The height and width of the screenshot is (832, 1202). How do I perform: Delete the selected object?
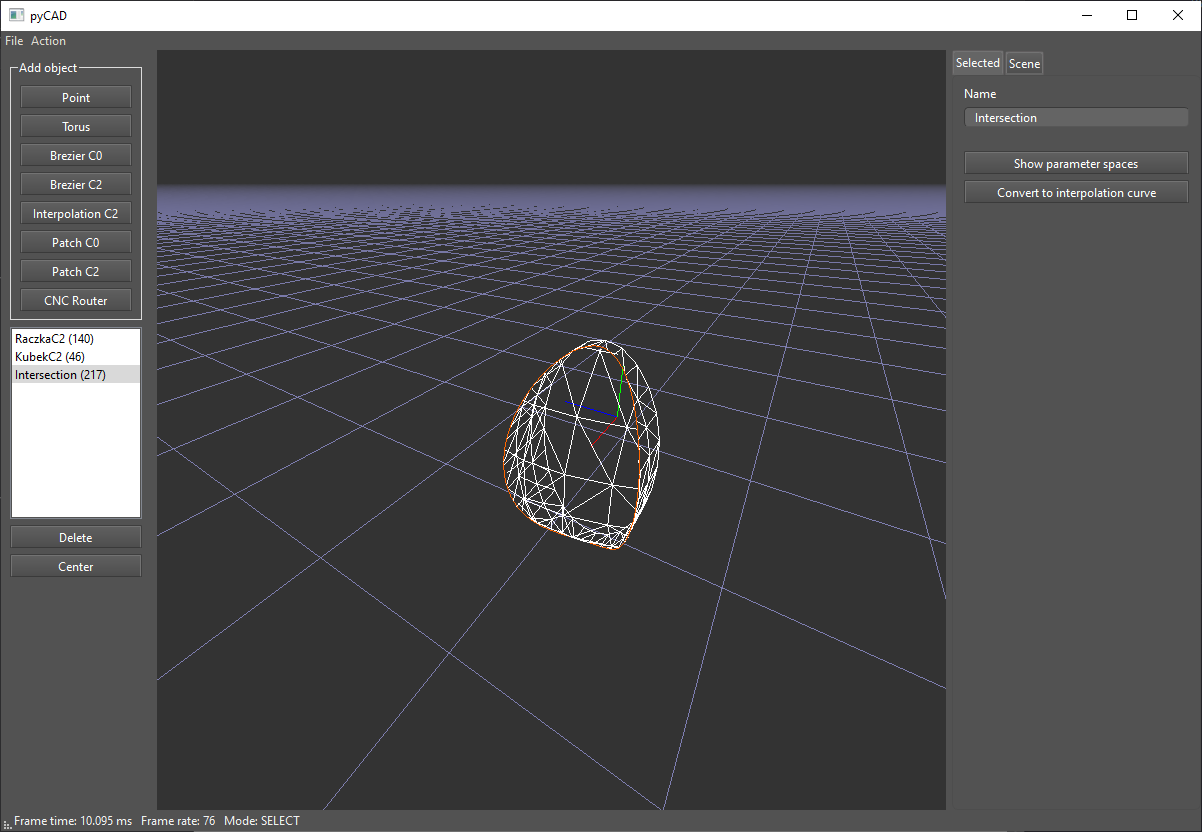pos(75,537)
